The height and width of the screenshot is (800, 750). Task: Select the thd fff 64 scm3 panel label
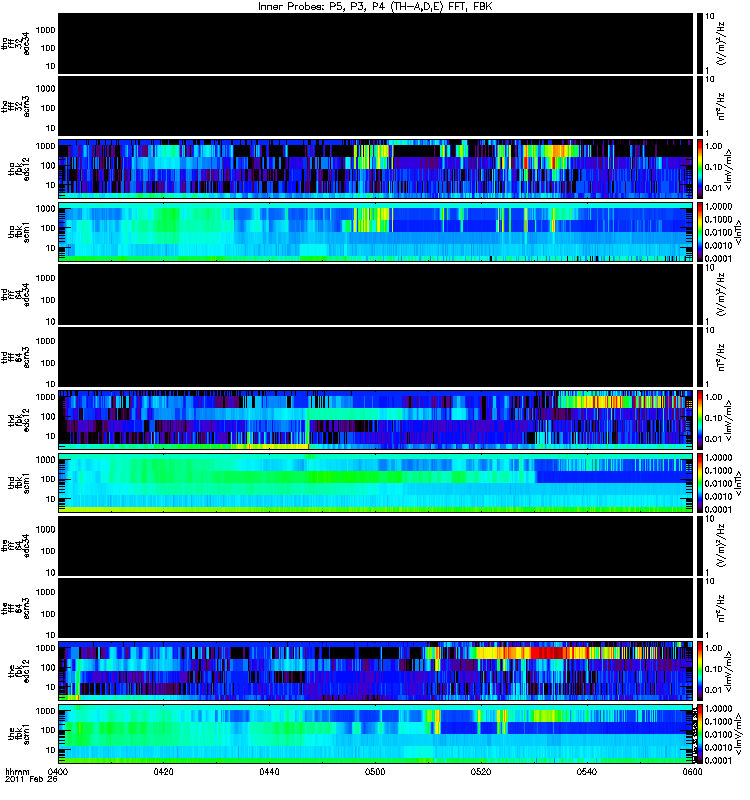point(15,358)
